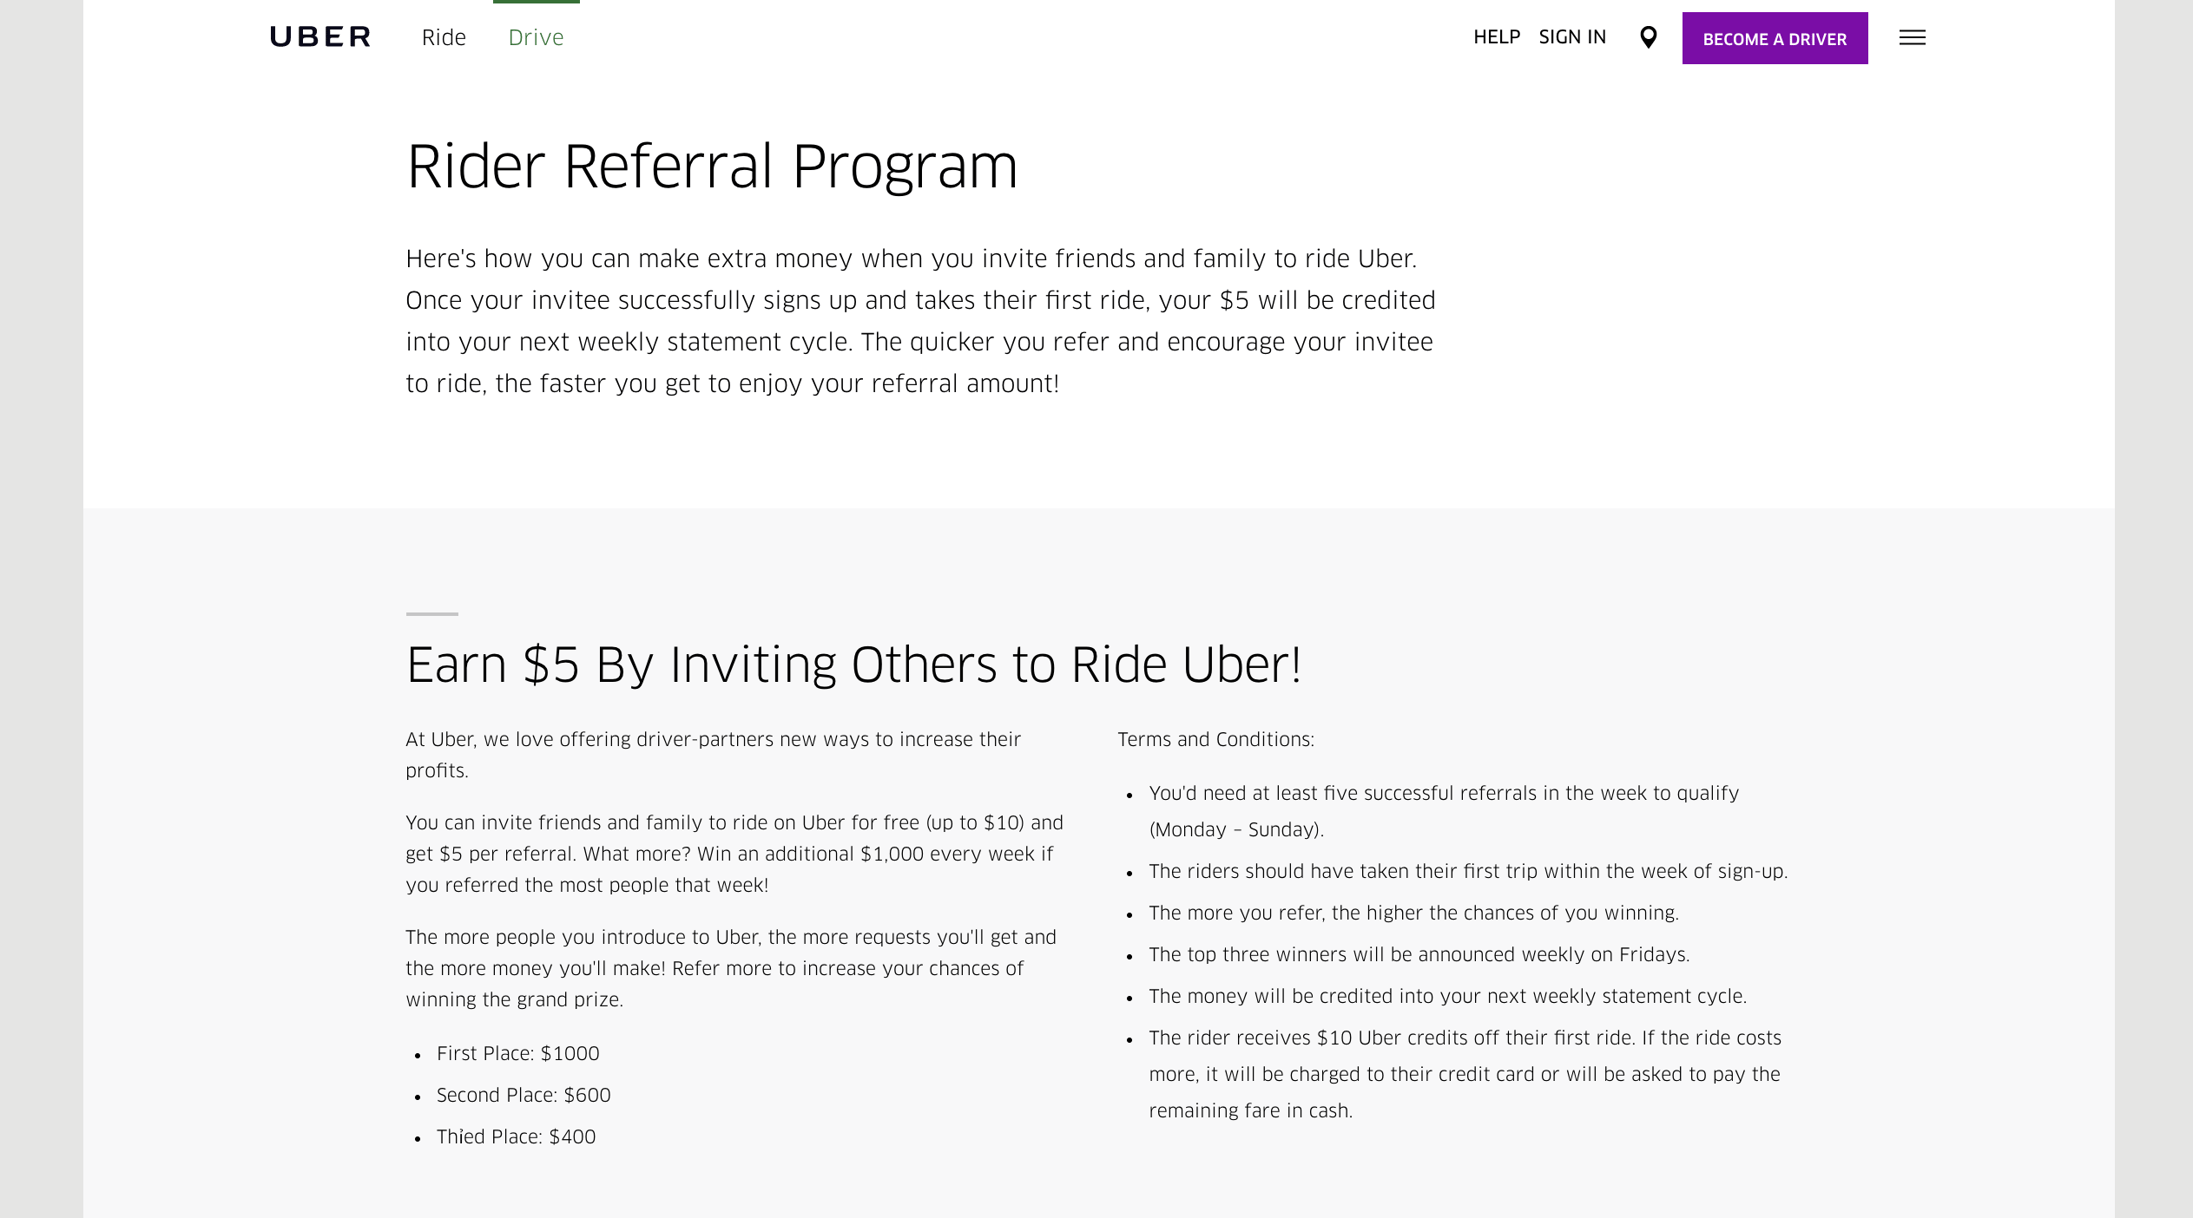
Task: Click the winners announced on Fridays bullet
Action: pyautogui.click(x=1418, y=955)
